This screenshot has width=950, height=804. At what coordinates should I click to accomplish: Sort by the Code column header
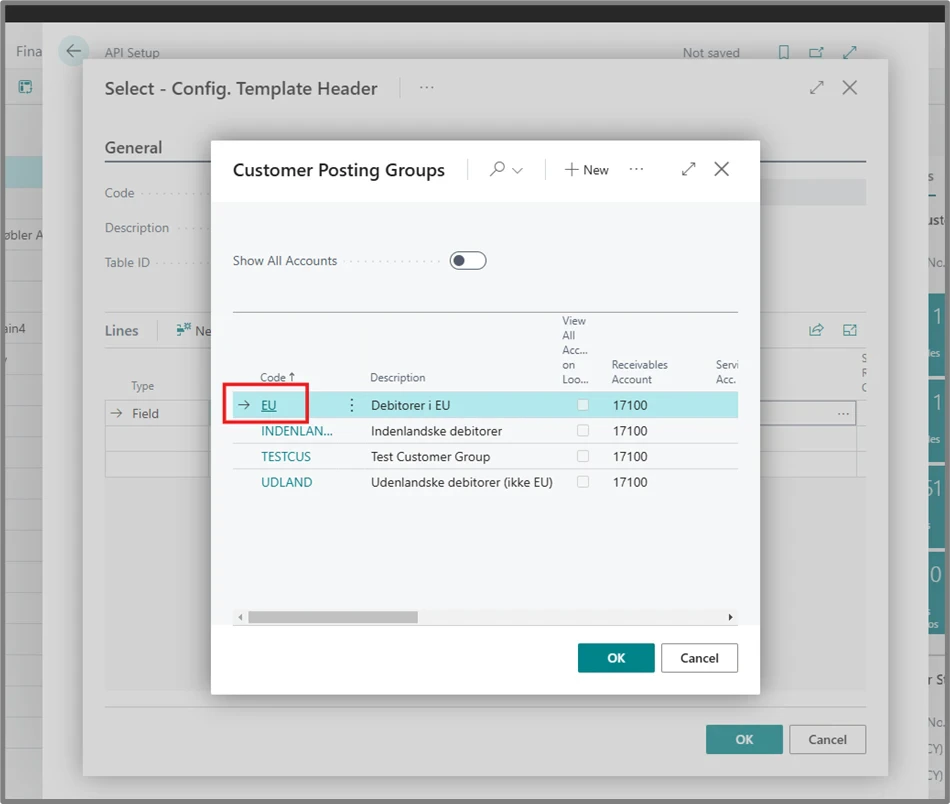pyautogui.click(x=277, y=377)
